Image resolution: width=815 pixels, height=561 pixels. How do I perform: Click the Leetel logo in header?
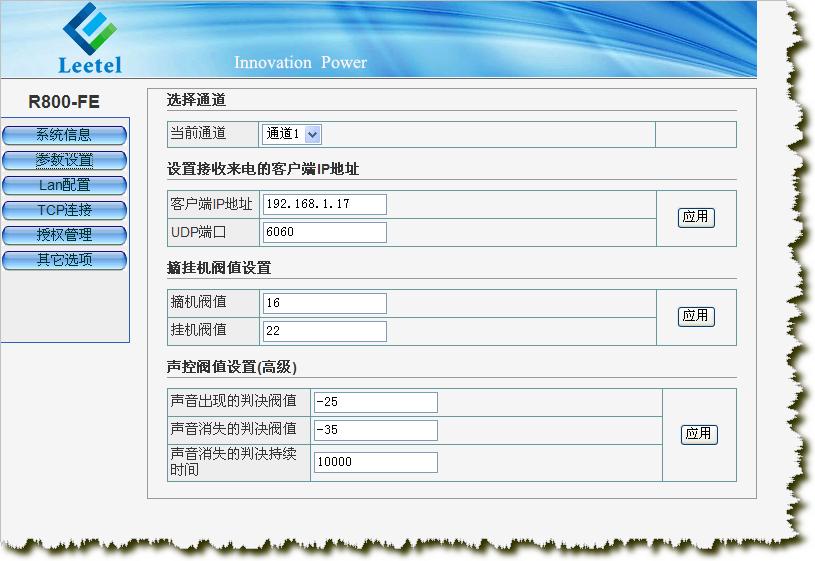coord(89,39)
